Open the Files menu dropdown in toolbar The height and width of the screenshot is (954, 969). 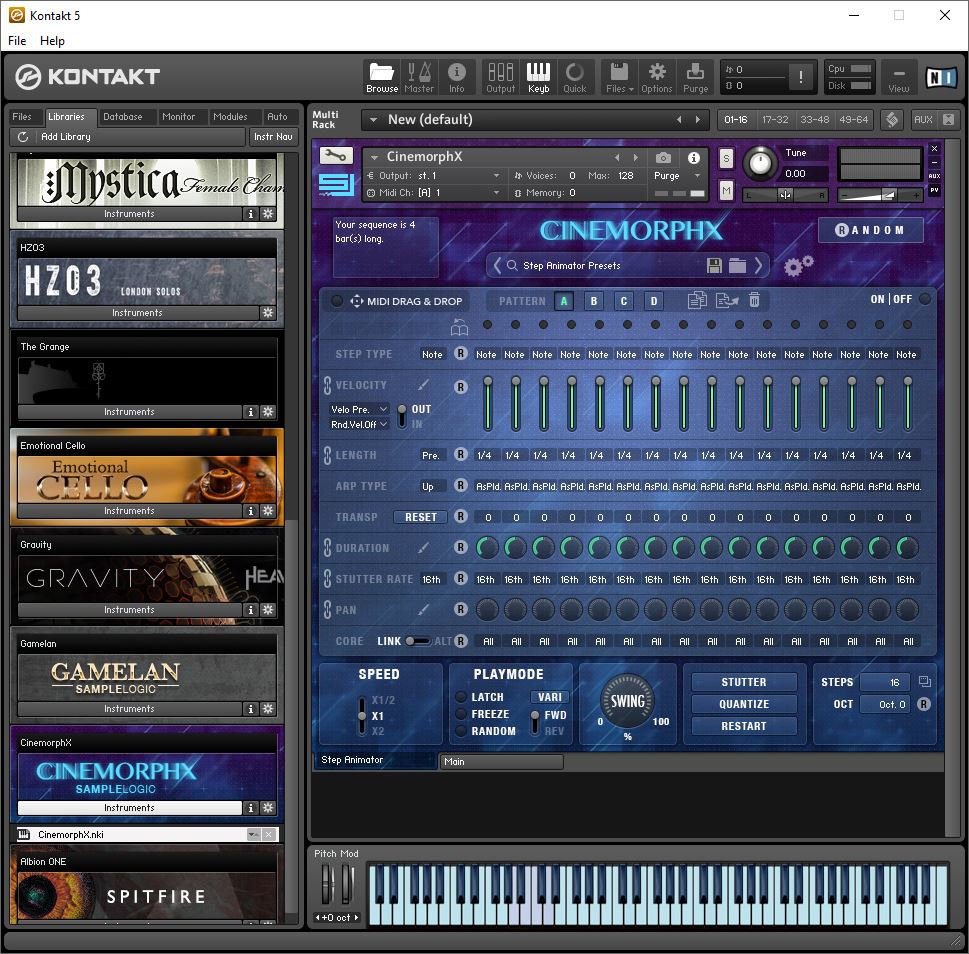[x=620, y=77]
